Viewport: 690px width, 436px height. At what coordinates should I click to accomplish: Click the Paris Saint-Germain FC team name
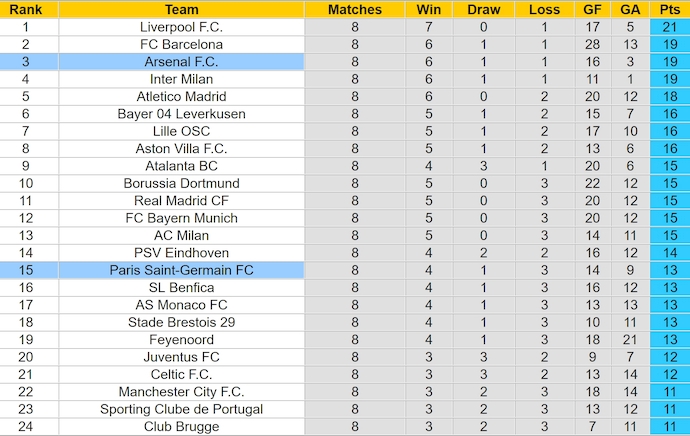click(x=181, y=270)
